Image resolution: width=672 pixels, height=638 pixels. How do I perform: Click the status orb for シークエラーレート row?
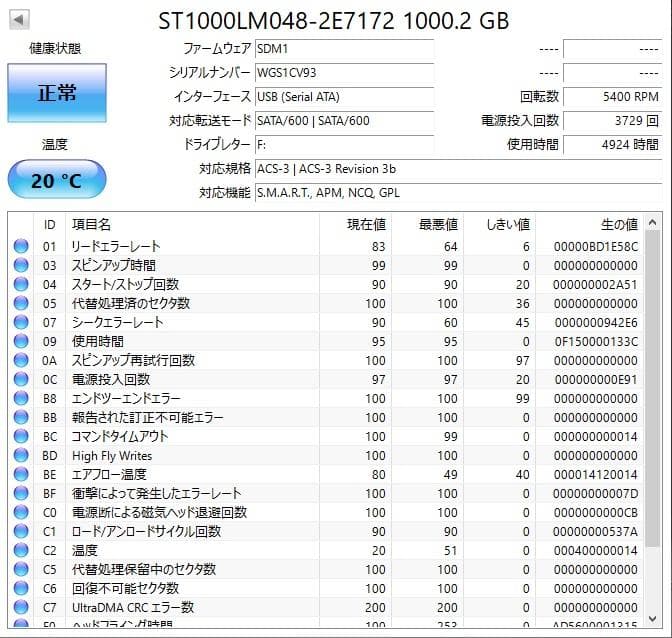click(21, 322)
